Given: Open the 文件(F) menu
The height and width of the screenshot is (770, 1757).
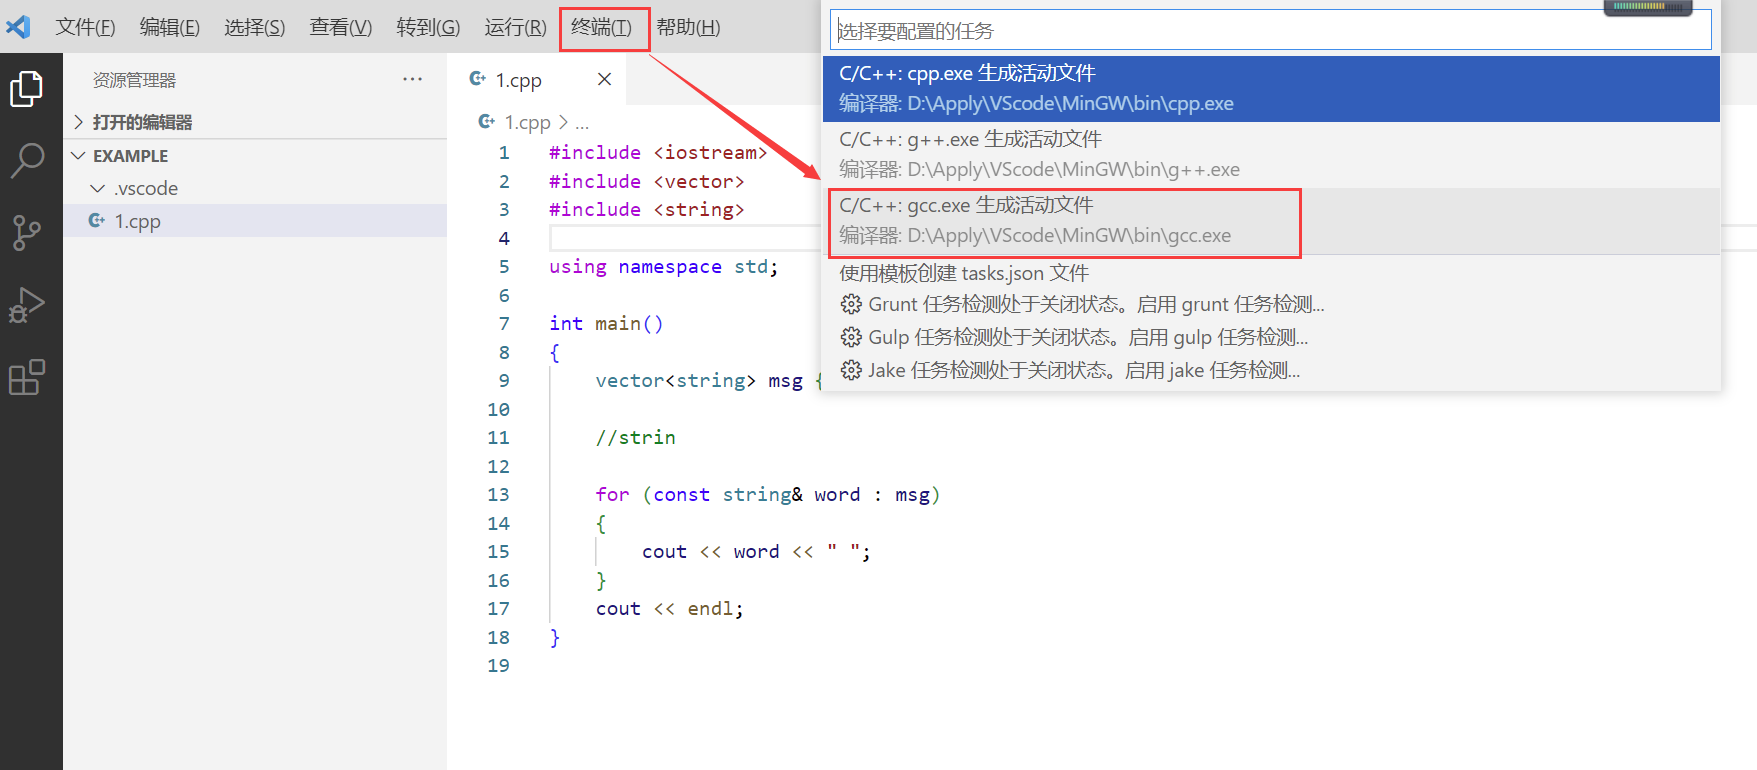Looking at the screenshot, I should pos(85,27).
